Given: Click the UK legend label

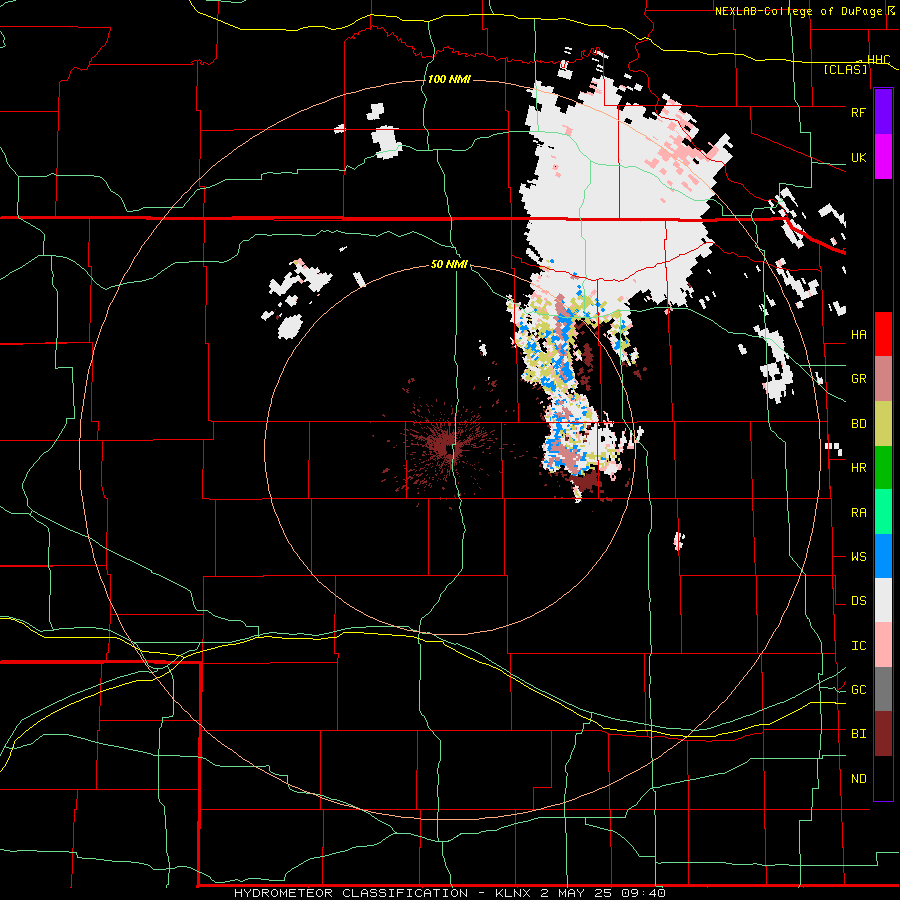Looking at the screenshot, I should (858, 157).
